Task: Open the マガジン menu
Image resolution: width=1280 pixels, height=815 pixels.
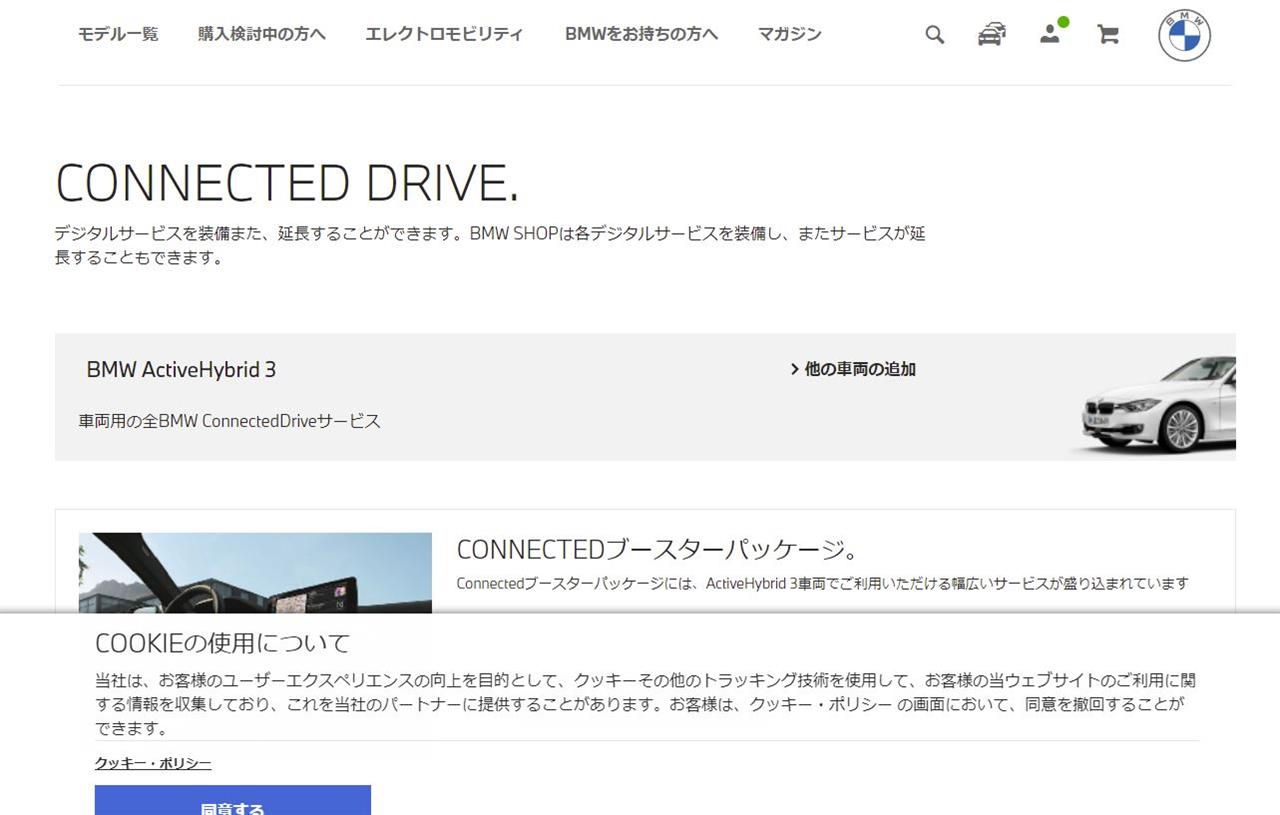Action: click(789, 34)
